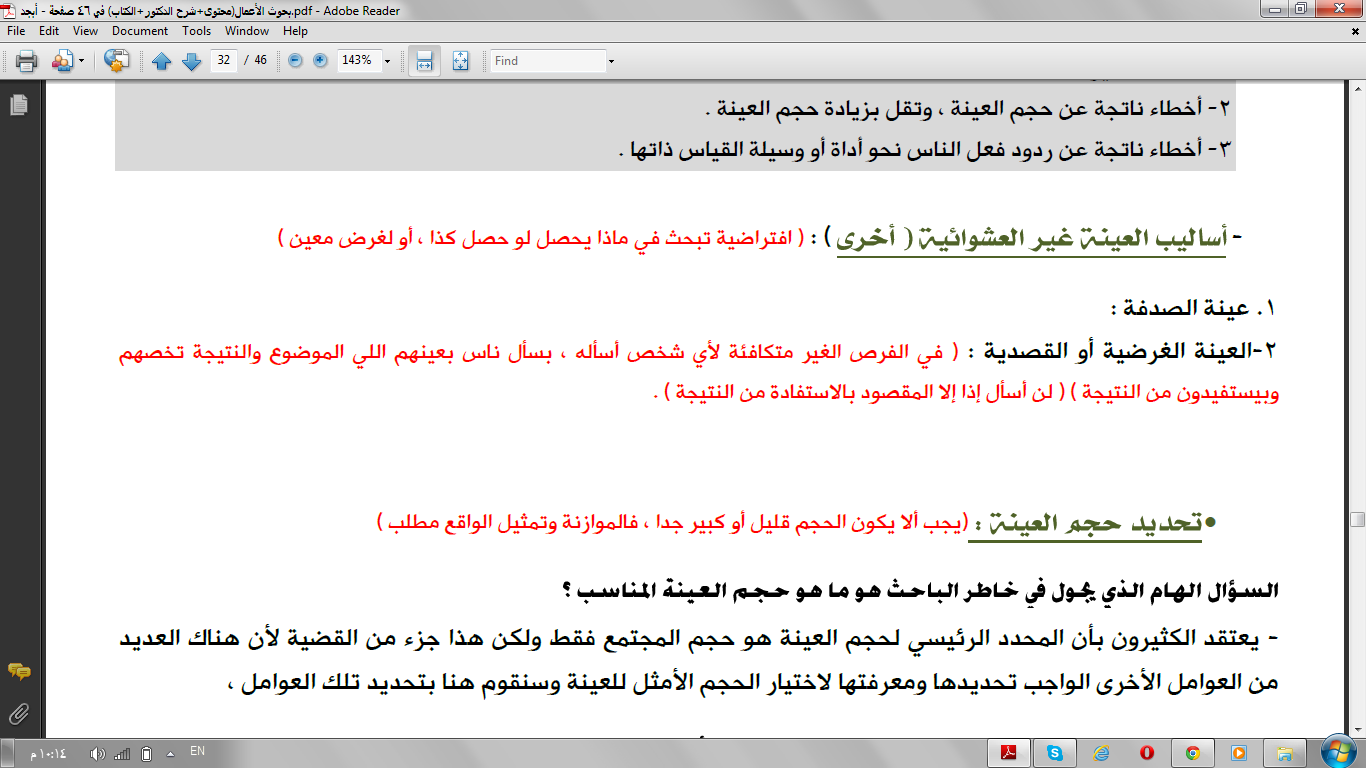Click the battery tray icon
1366x768 pixels.
(x=146, y=753)
